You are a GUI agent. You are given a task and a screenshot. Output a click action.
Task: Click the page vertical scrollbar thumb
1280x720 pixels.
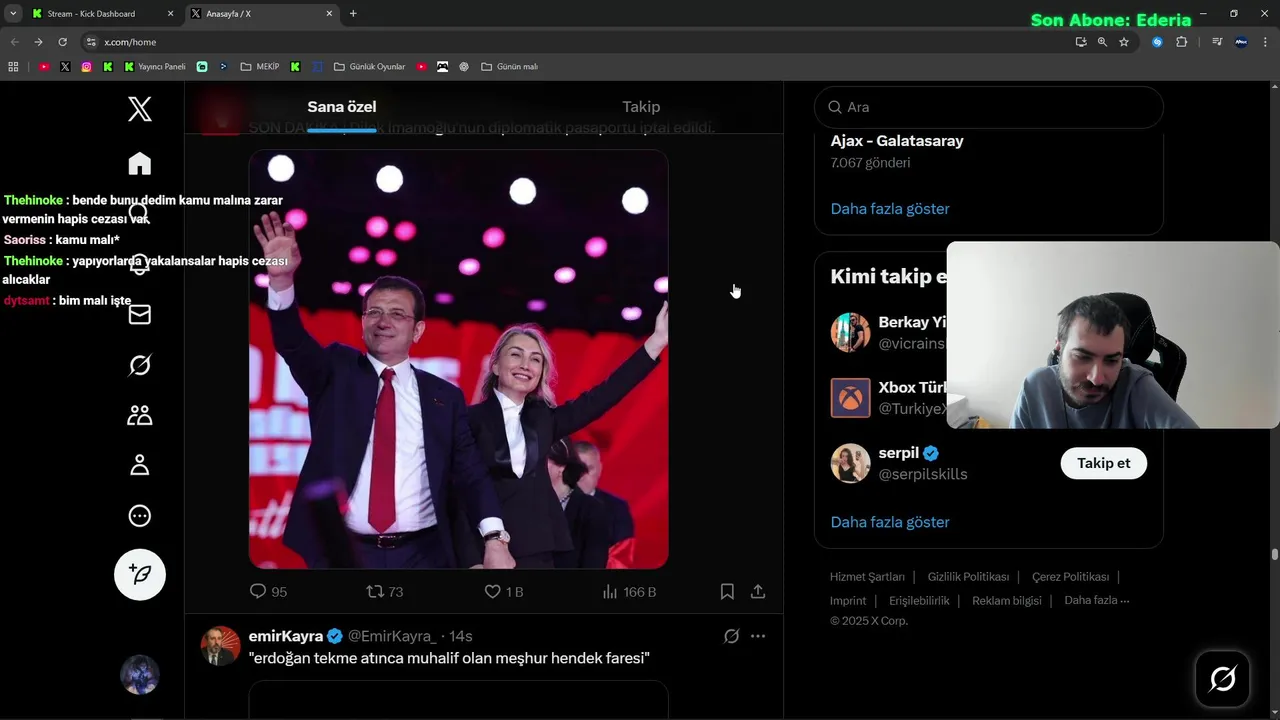click(1275, 554)
